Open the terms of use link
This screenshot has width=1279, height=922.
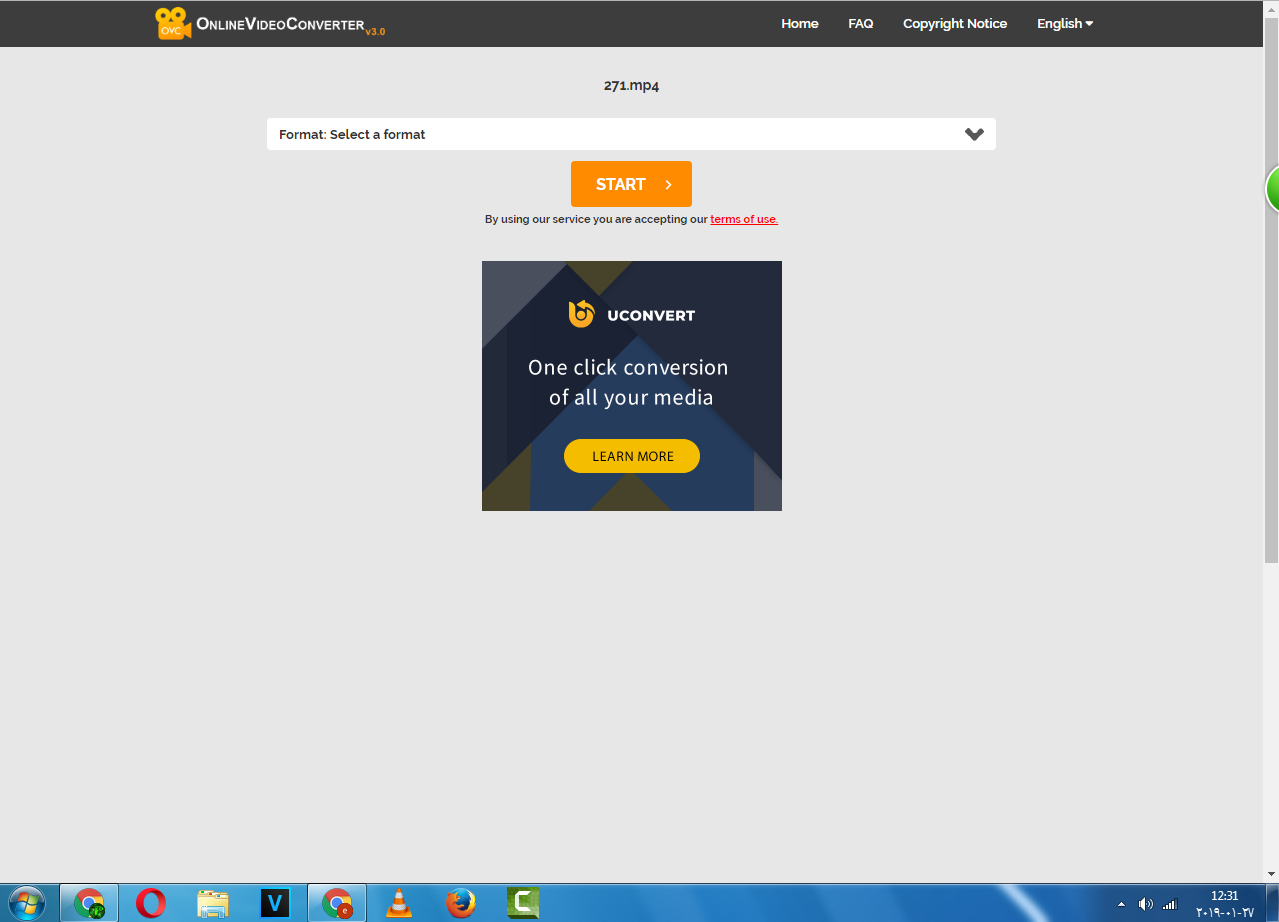pos(743,219)
